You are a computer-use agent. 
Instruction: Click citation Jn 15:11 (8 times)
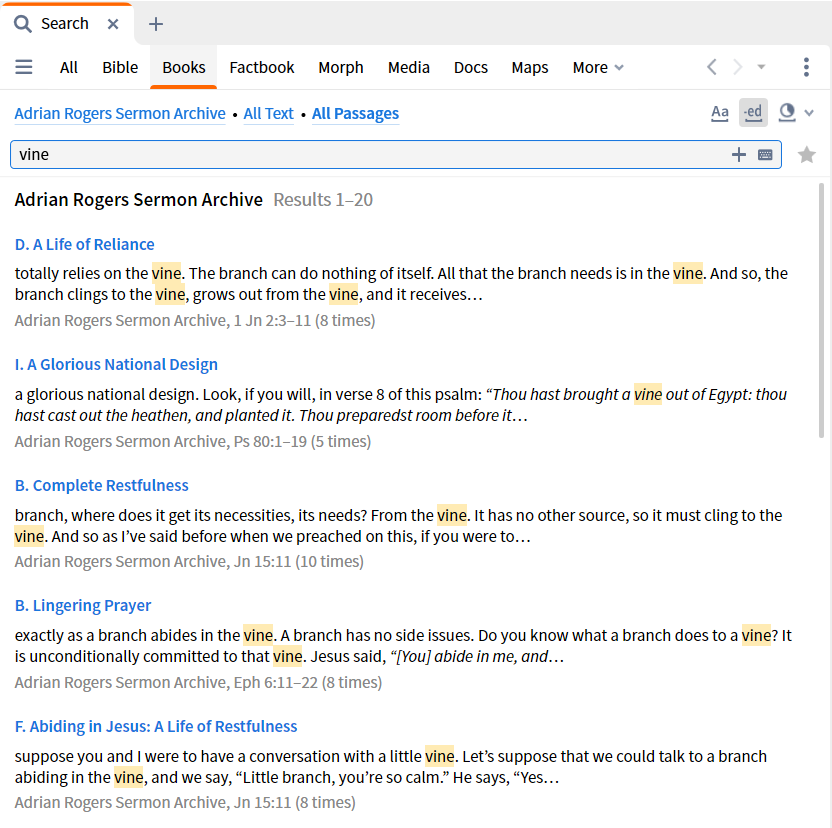(185, 803)
